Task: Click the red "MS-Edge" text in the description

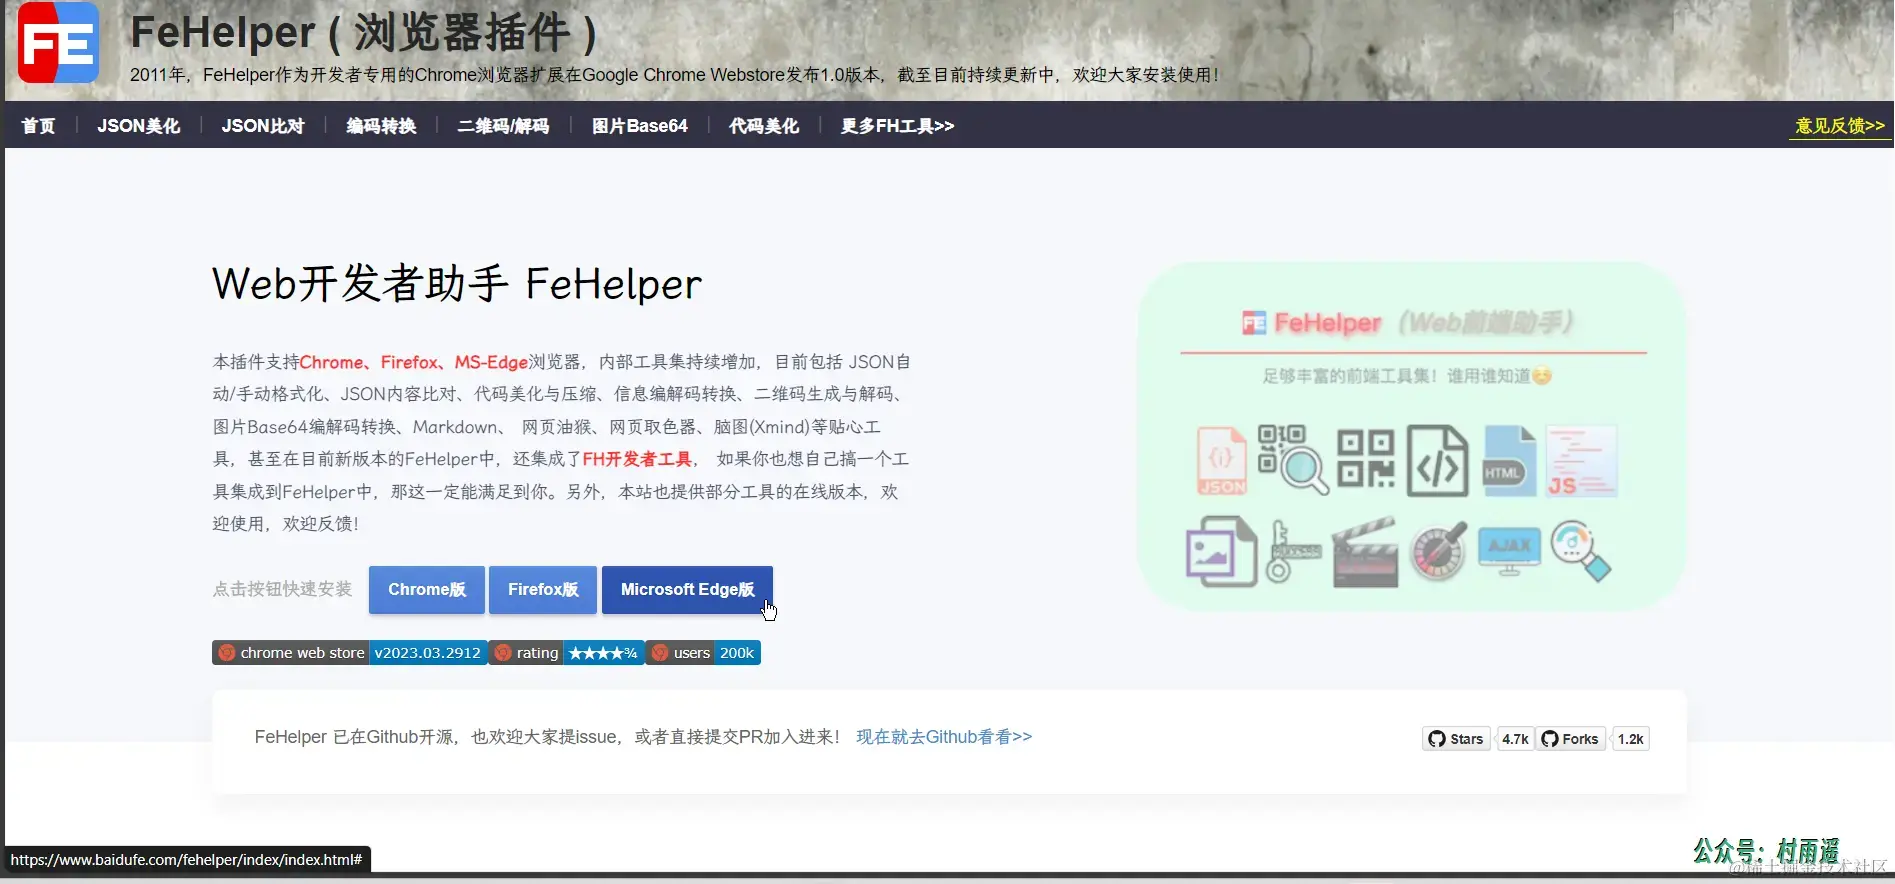Action: (491, 362)
